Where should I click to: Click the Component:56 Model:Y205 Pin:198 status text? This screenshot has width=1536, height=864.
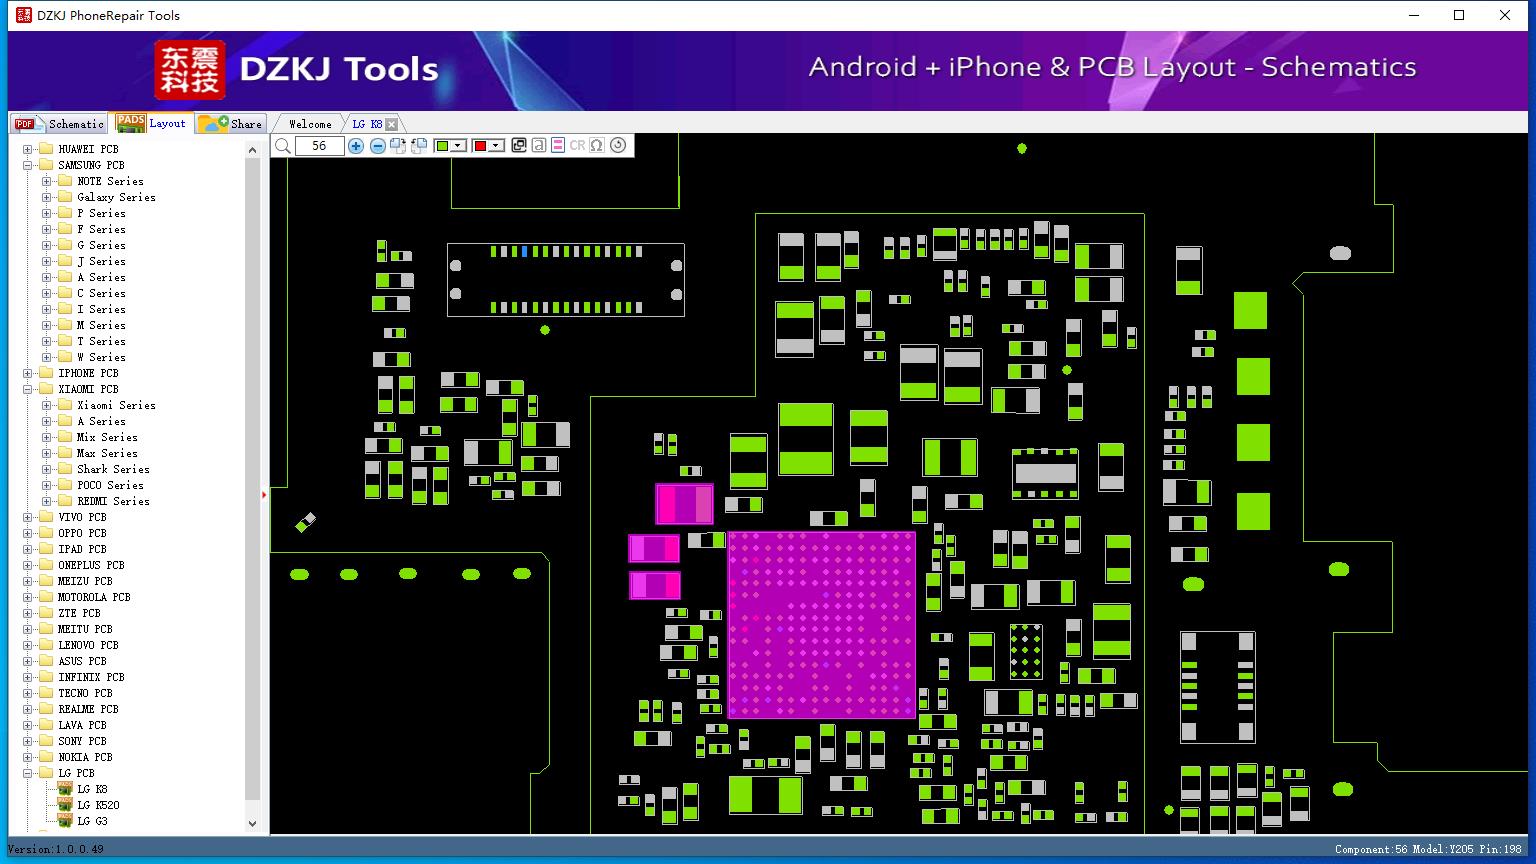[1428, 849]
